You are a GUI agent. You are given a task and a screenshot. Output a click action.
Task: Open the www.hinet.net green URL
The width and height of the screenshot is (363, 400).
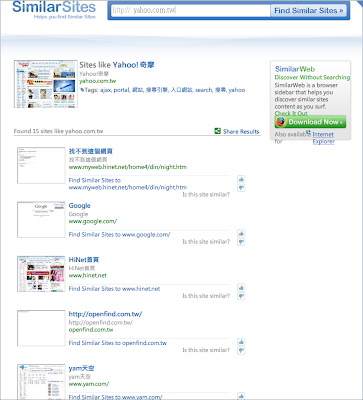(88, 276)
